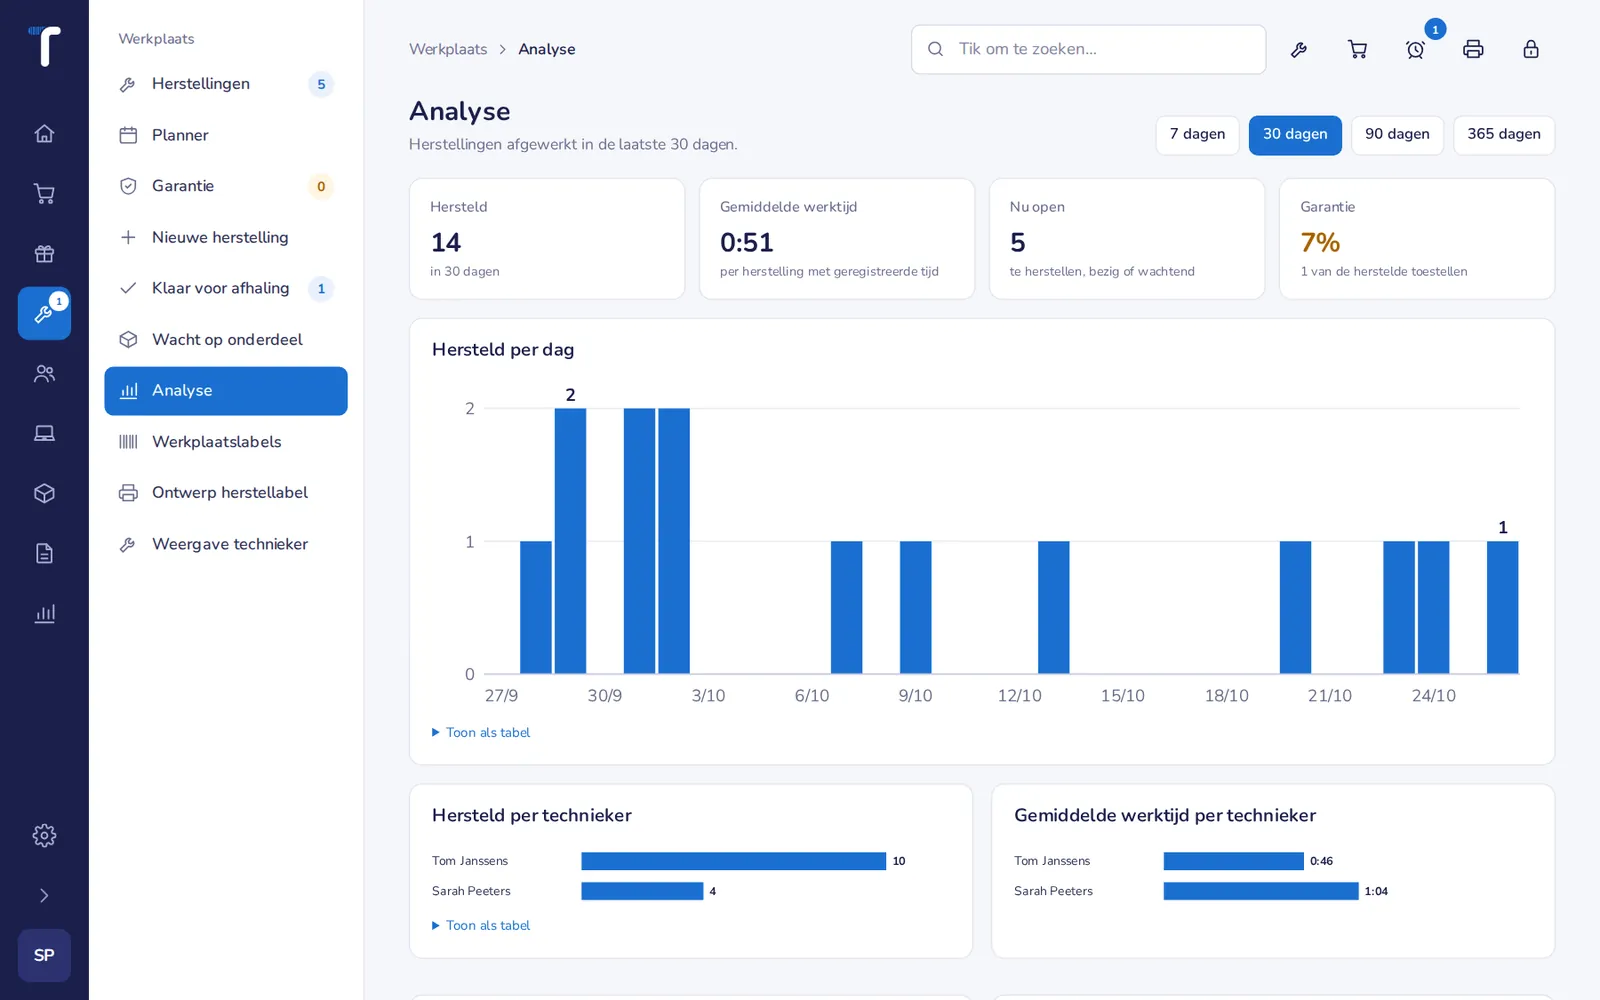Open the settings gear icon
1600x1000 pixels.
(44, 835)
